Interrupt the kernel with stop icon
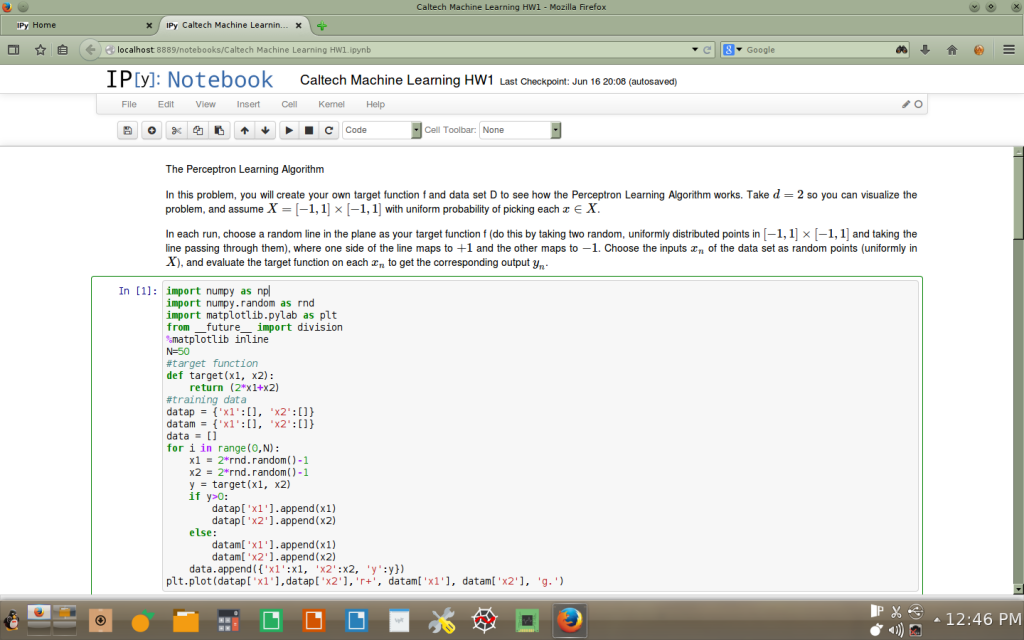The width and height of the screenshot is (1024, 640). [309, 130]
